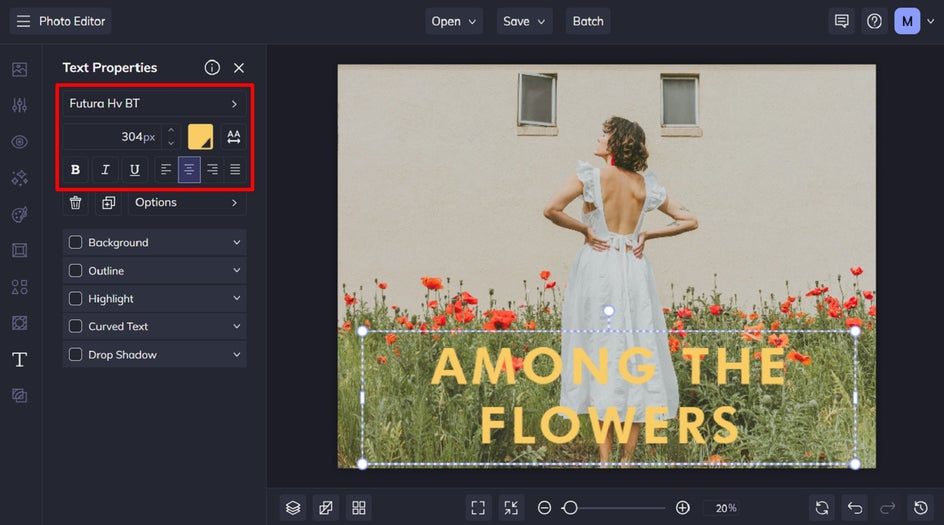Viewport: 944px width, 525px height.
Task: Delete text layer with trash icon
Action: coord(75,203)
